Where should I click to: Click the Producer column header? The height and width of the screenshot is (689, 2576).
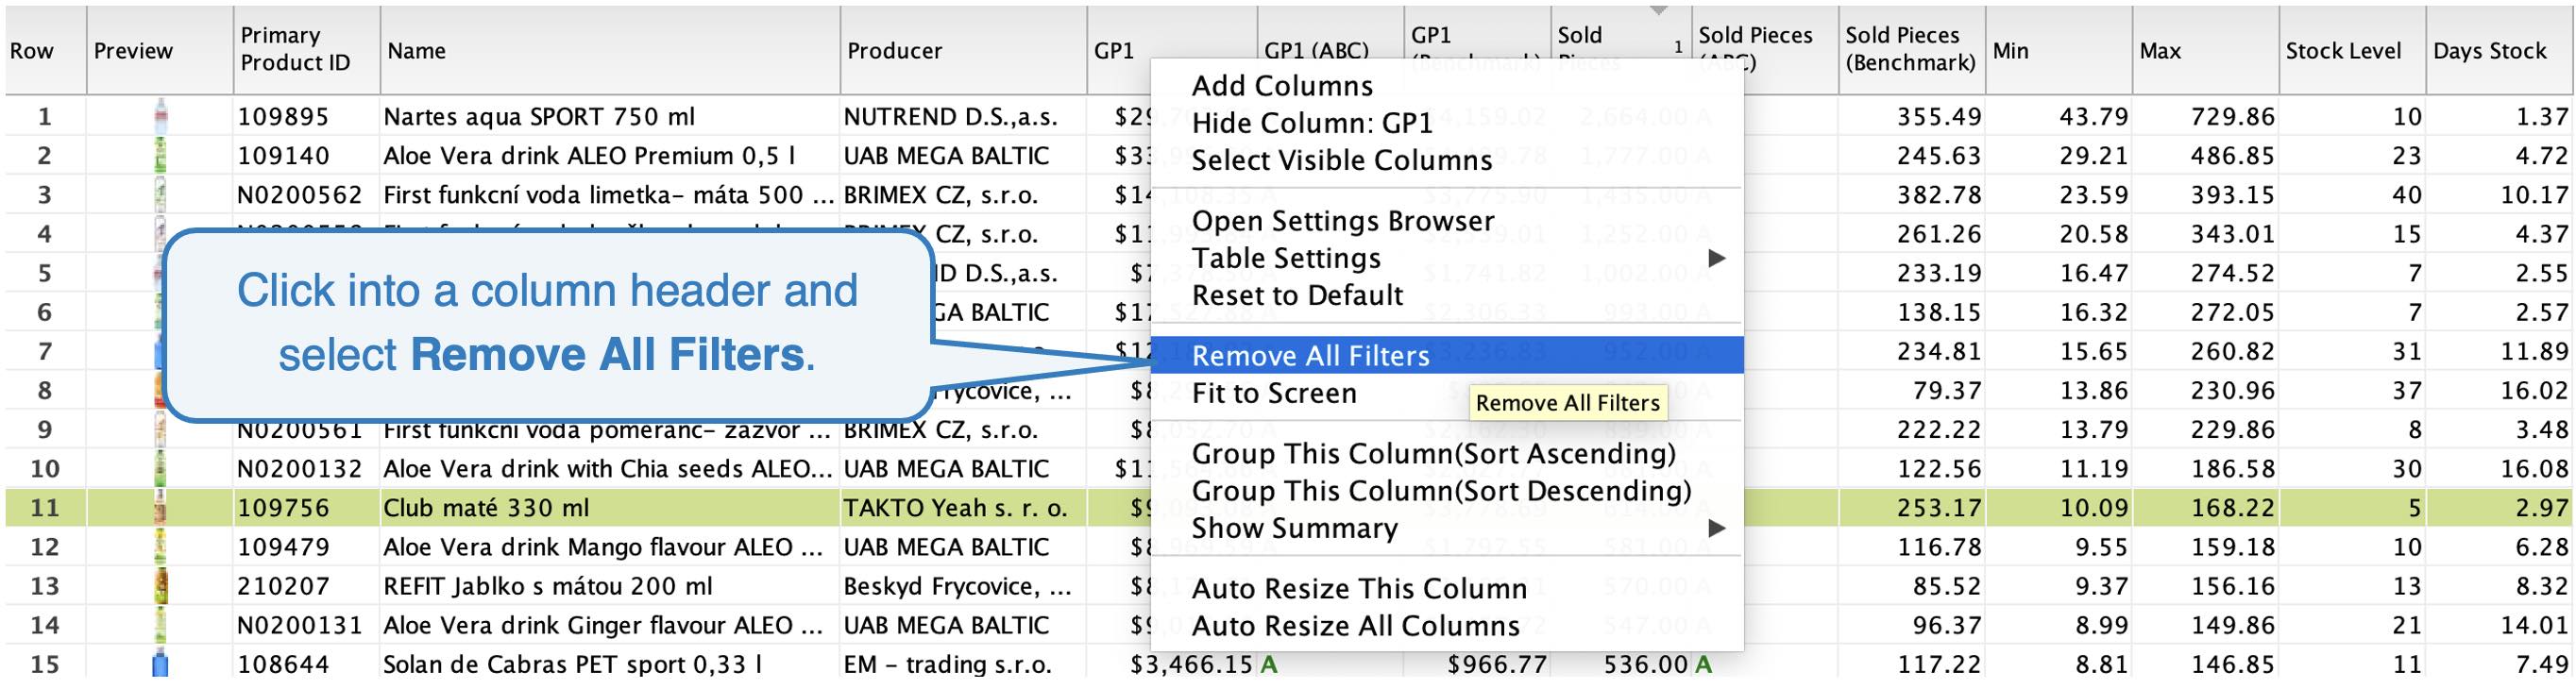pyautogui.click(x=963, y=50)
